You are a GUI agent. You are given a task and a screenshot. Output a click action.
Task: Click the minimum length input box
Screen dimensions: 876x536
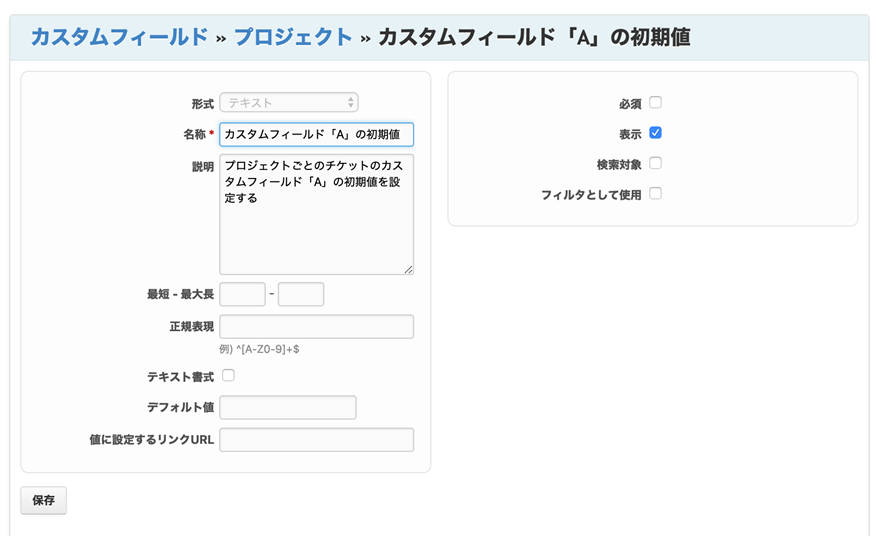point(242,294)
